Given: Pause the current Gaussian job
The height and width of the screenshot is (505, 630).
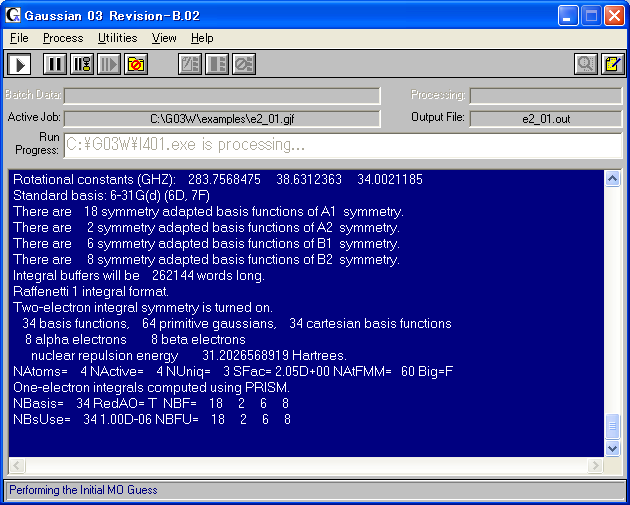Looking at the screenshot, I should tap(55, 64).
